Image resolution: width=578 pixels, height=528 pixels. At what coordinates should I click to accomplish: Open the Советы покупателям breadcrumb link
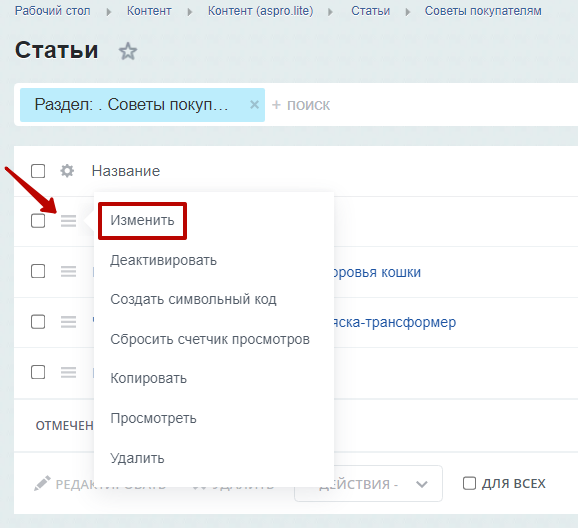(483, 11)
